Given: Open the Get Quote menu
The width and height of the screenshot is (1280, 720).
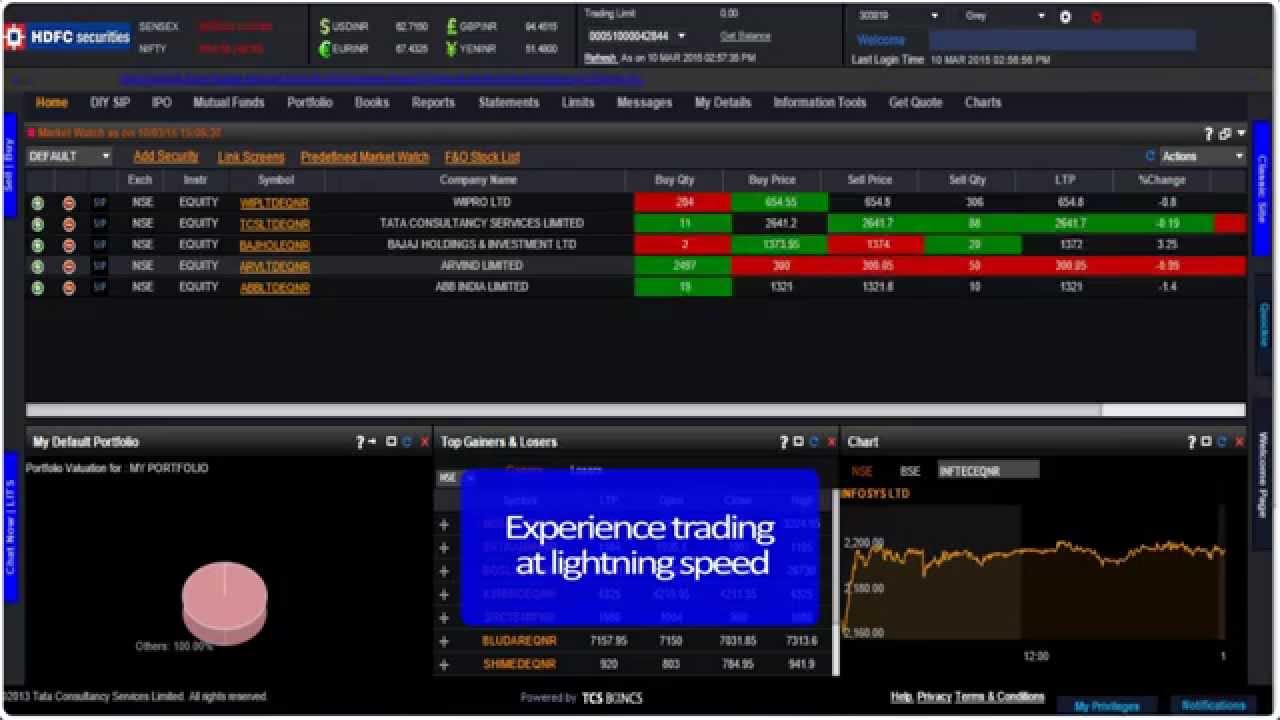Looking at the screenshot, I should click(916, 102).
